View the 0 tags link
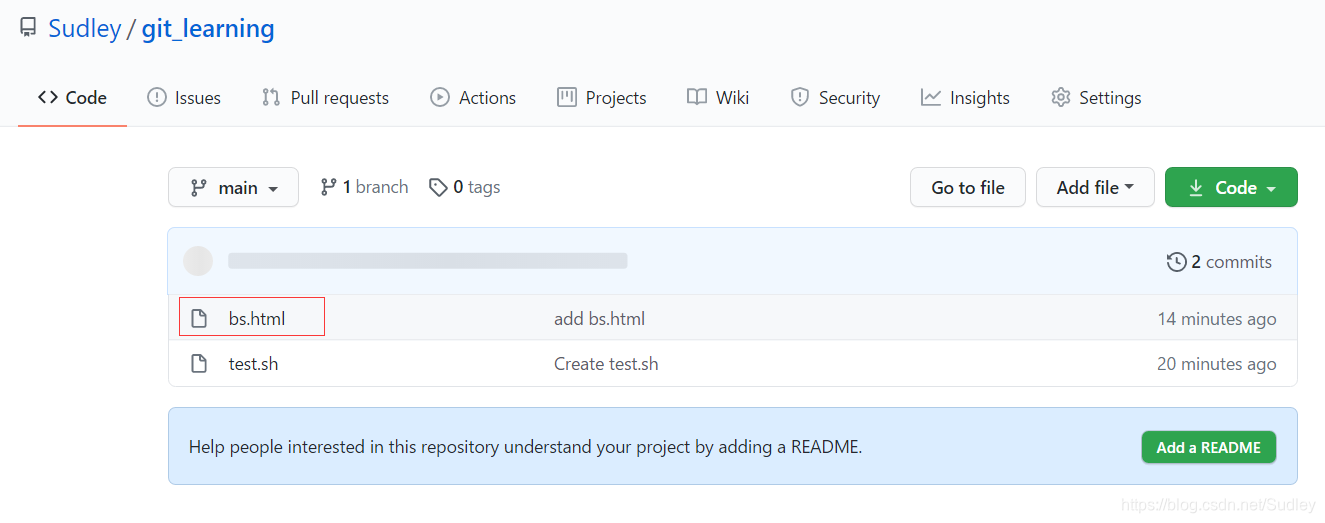 pyautogui.click(x=465, y=187)
